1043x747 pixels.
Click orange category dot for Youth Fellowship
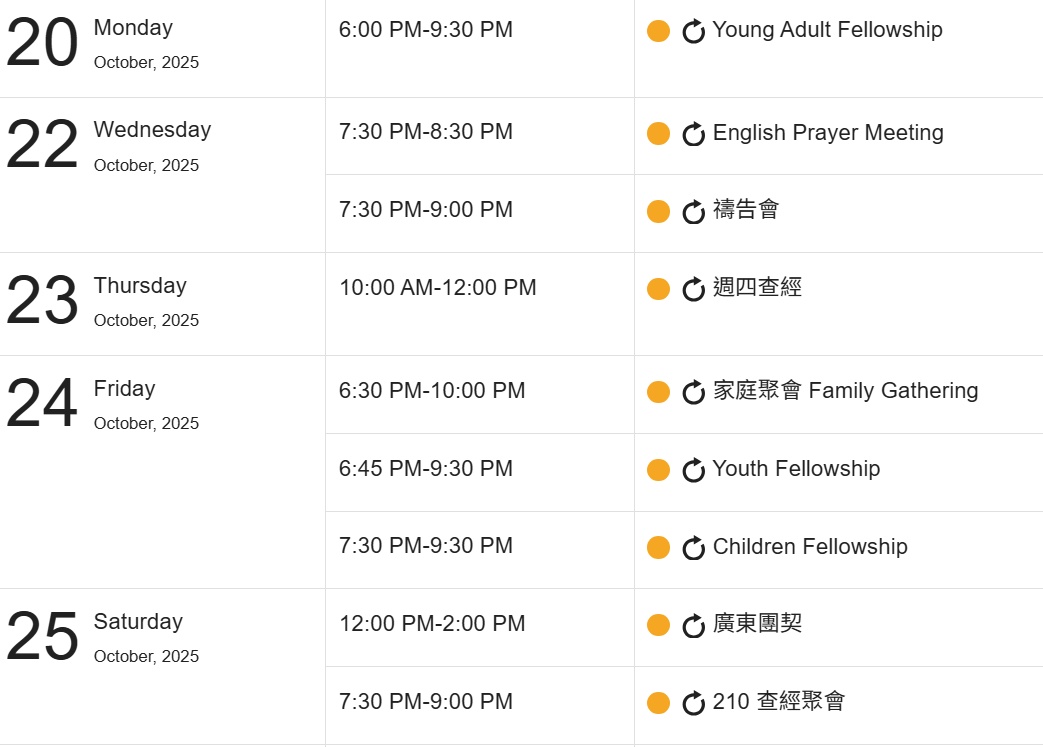click(658, 470)
